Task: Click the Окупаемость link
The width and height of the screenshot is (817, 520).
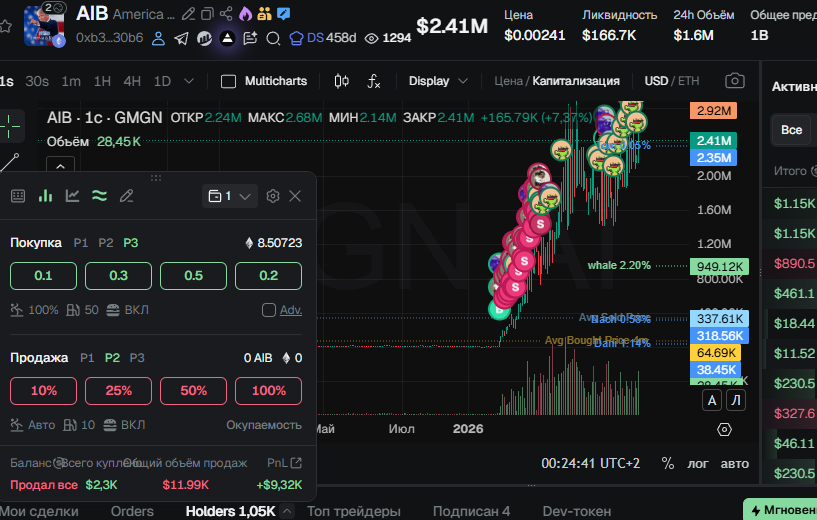Action: pos(264,425)
